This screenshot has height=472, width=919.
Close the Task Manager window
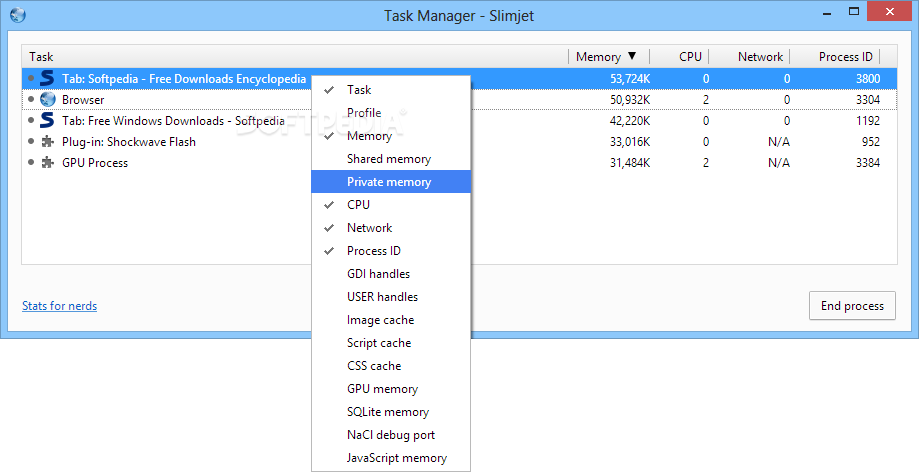coord(891,12)
